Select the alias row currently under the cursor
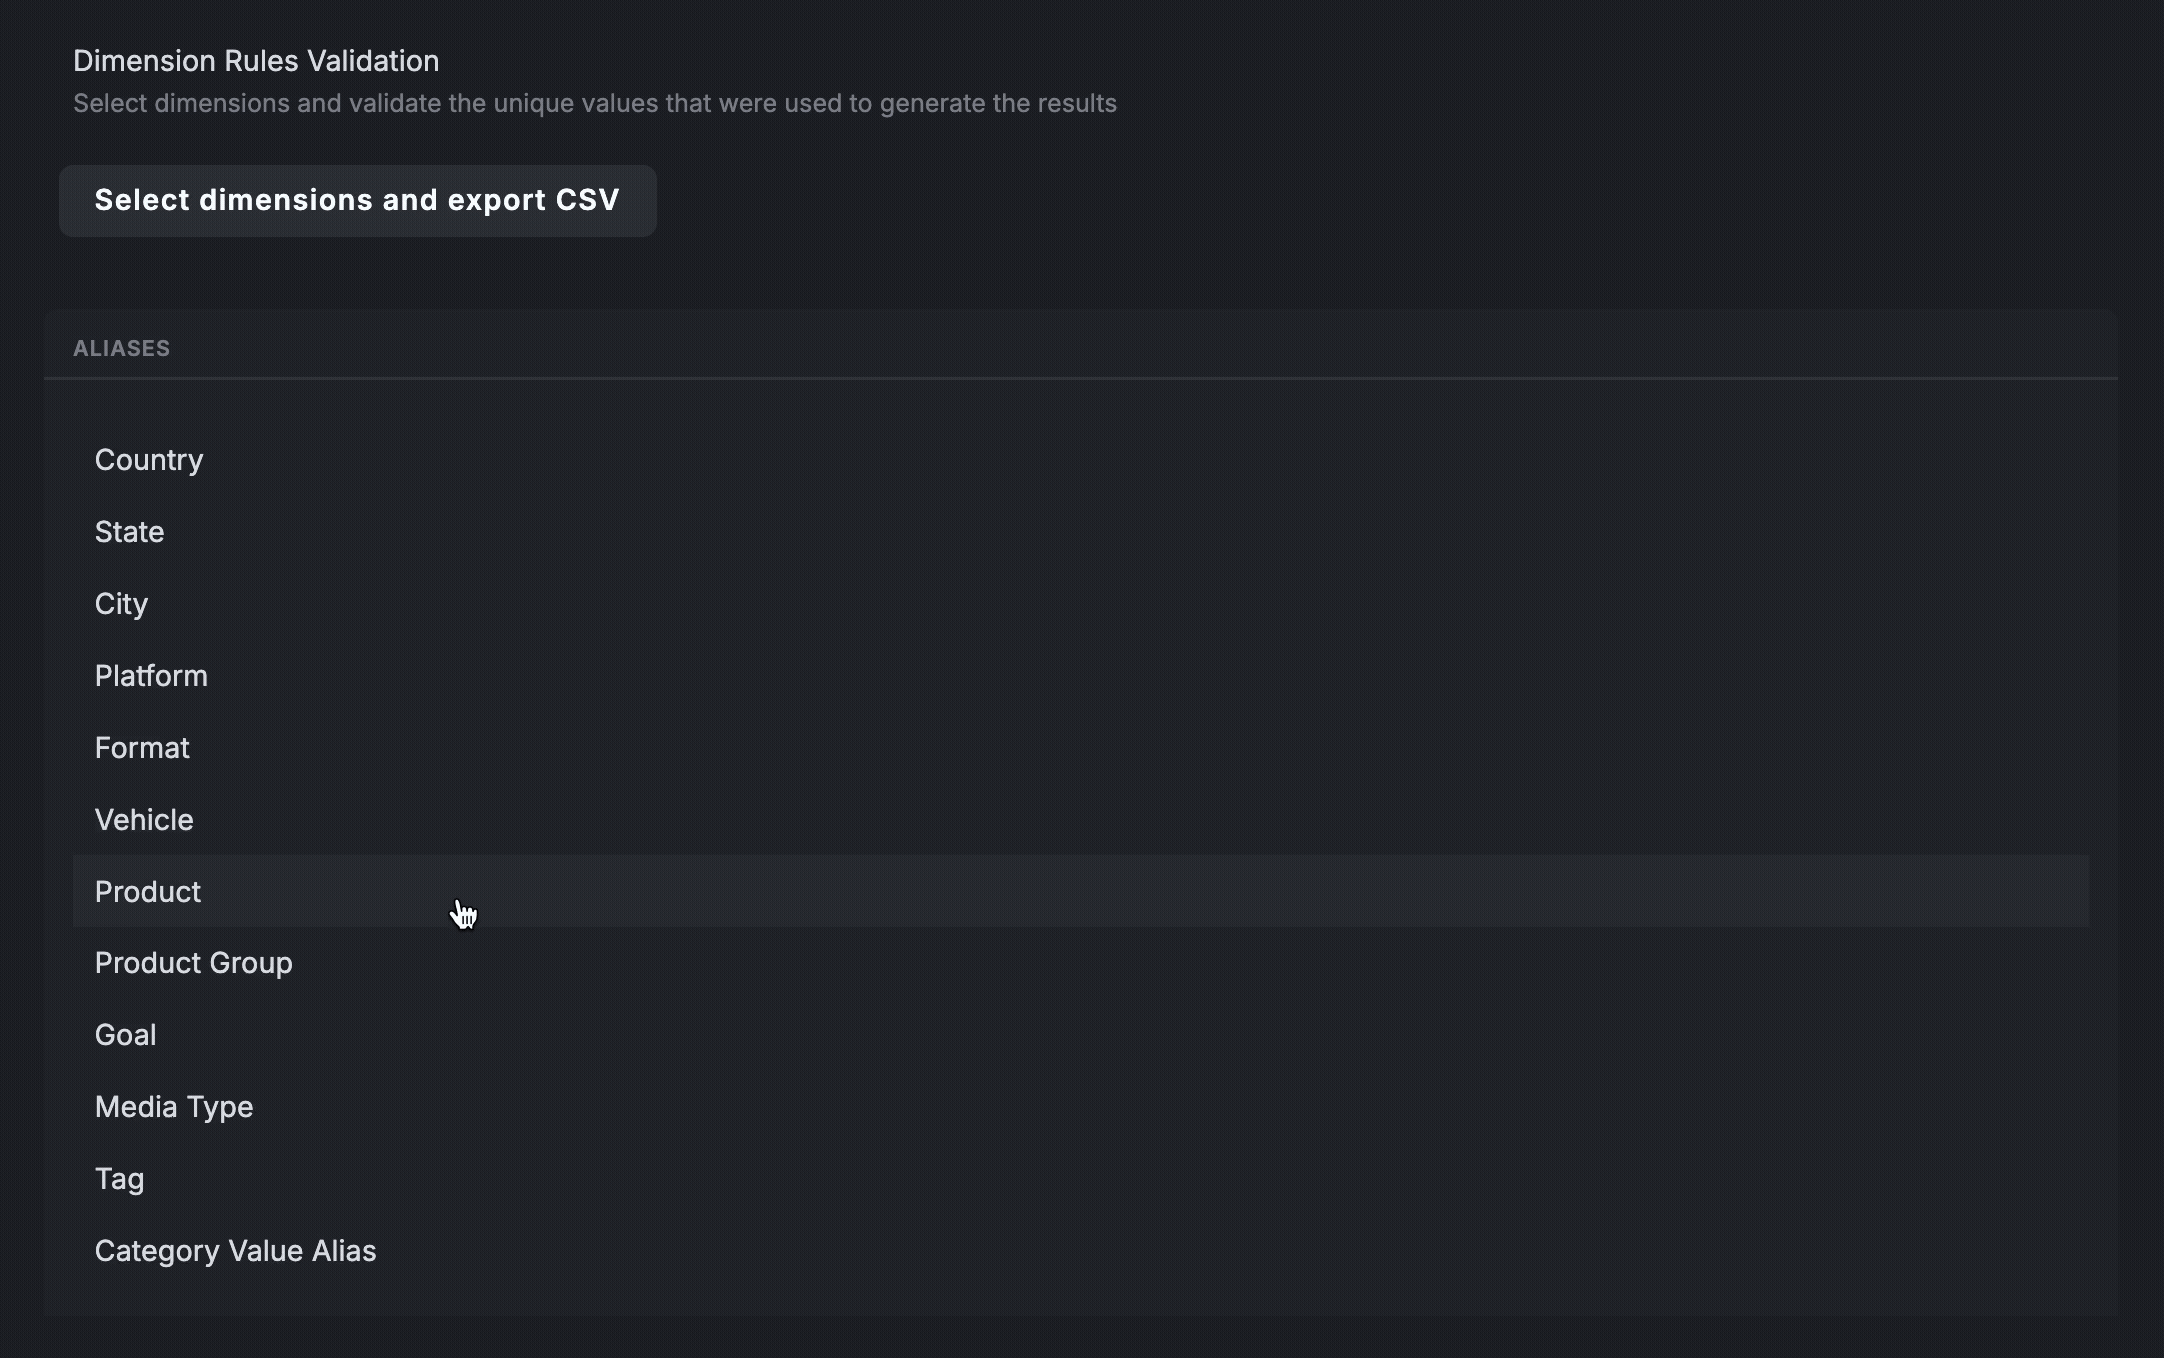The width and height of the screenshot is (2164, 1358). 1081,891
